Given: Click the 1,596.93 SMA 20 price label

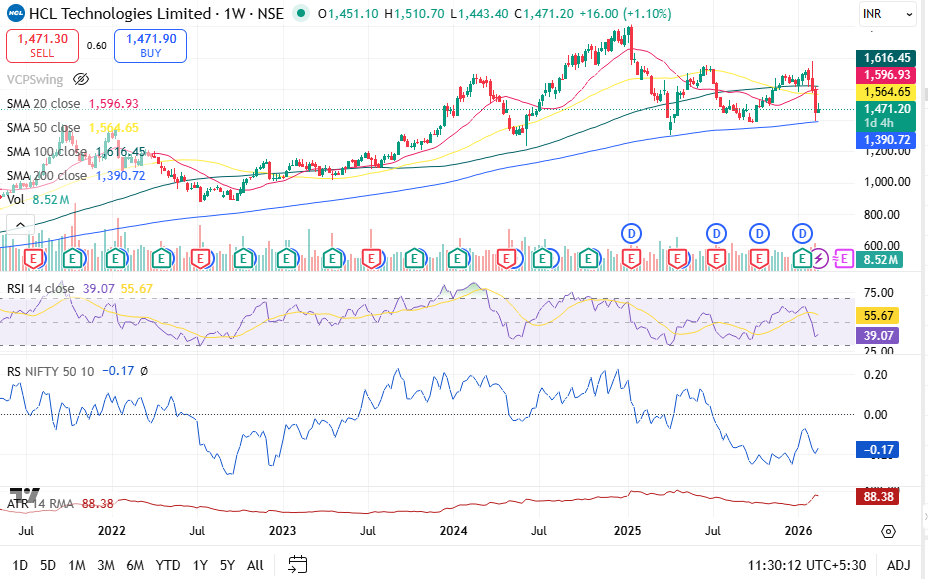Looking at the screenshot, I should [x=886, y=75].
